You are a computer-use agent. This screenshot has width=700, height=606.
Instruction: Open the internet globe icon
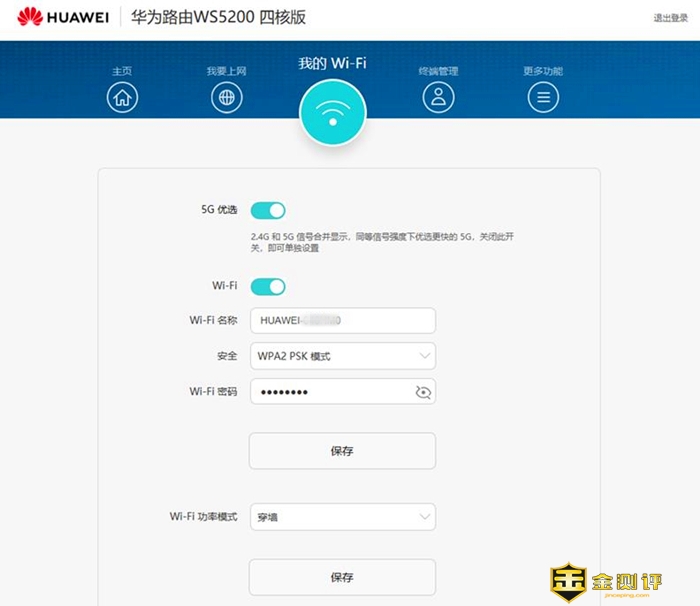pos(227,97)
